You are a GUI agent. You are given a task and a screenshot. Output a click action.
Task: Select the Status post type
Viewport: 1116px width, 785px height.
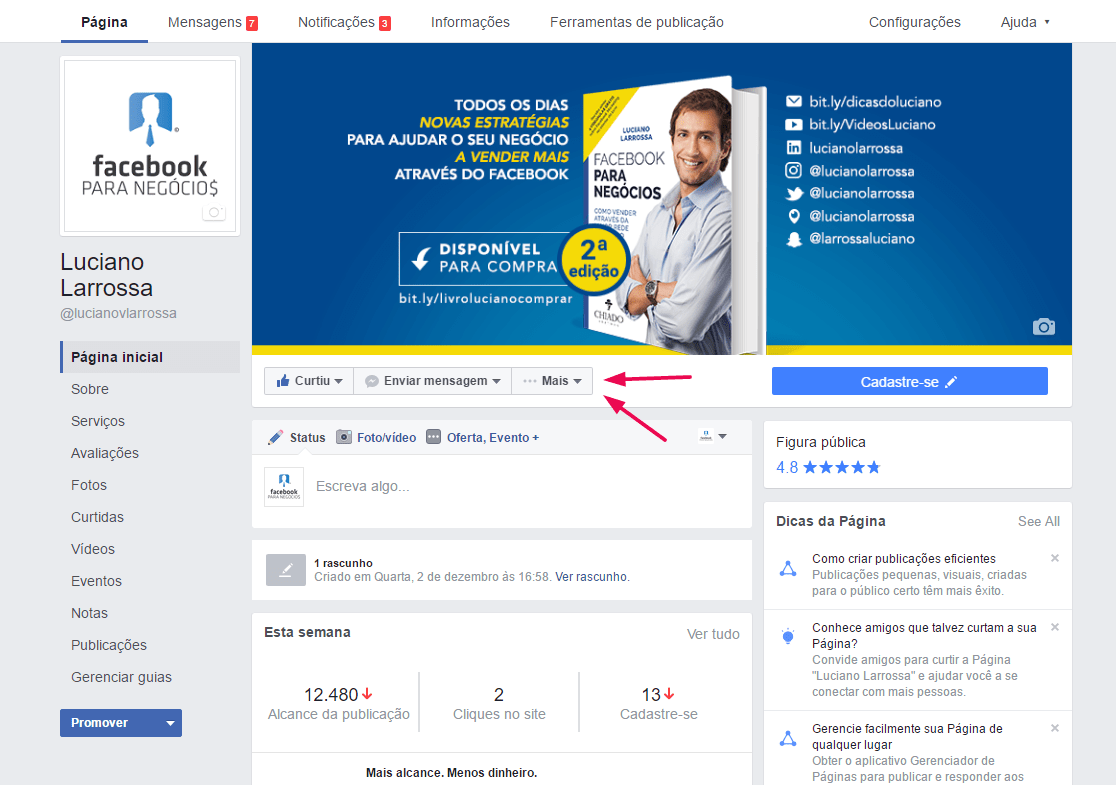tap(297, 438)
